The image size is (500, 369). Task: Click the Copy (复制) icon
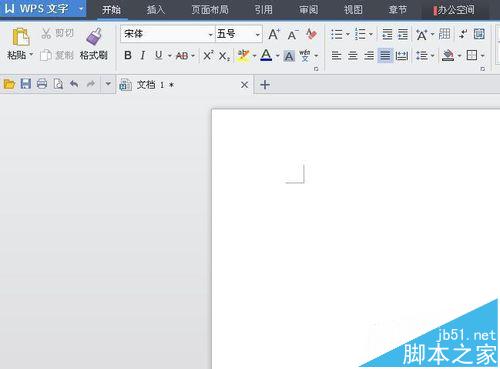pyautogui.click(x=46, y=55)
